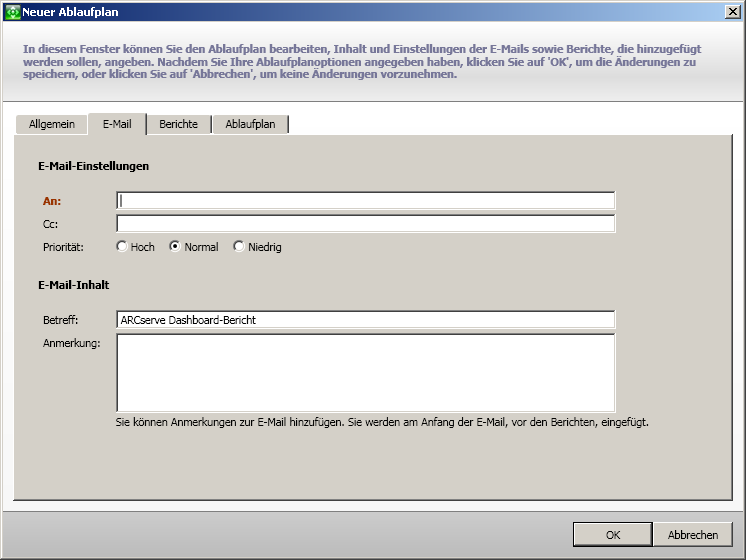Click the Betreff: label
The image size is (746, 560).
tap(60, 320)
